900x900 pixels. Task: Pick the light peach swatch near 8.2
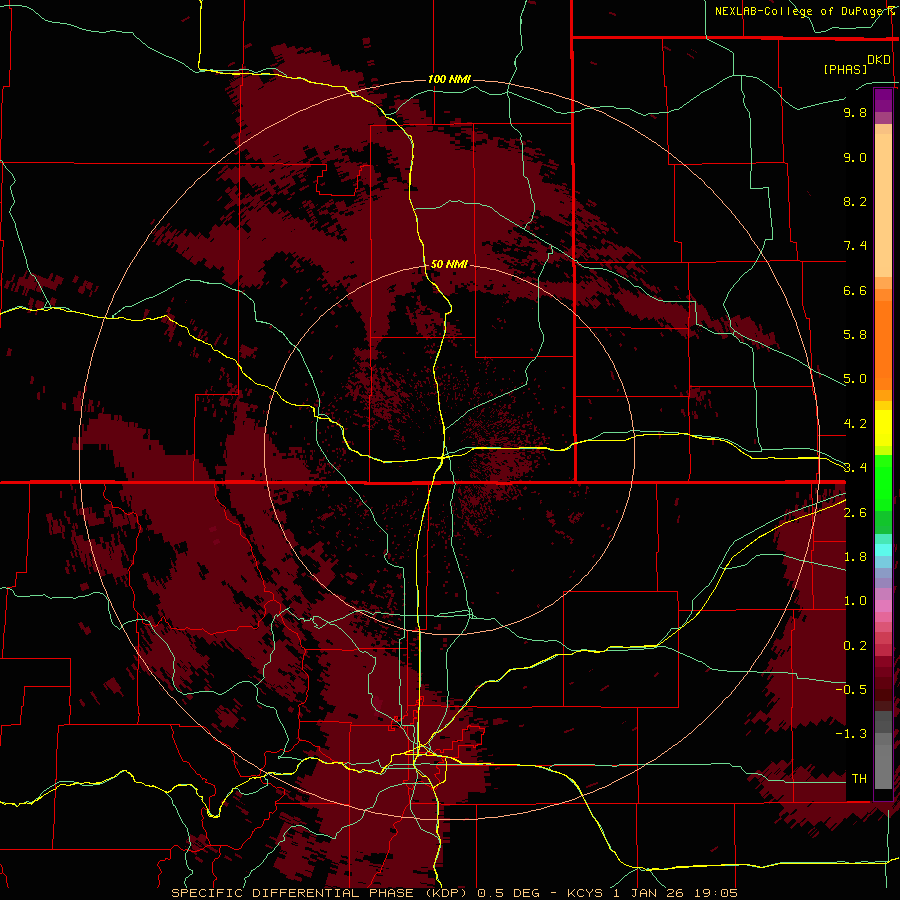883,204
